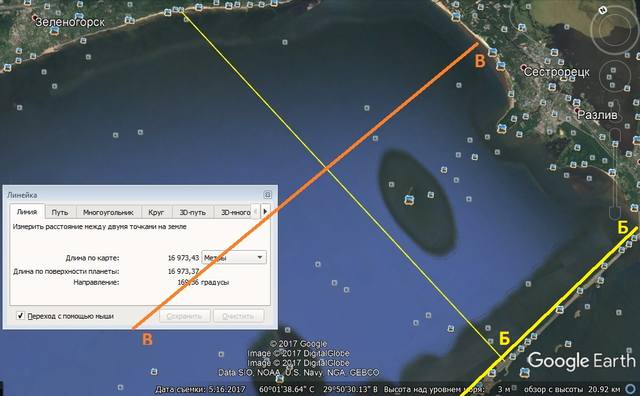Image resolution: width=640 pixels, height=396 pixels.
Task: Switch to the Линия tab
Action: pos(27,212)
